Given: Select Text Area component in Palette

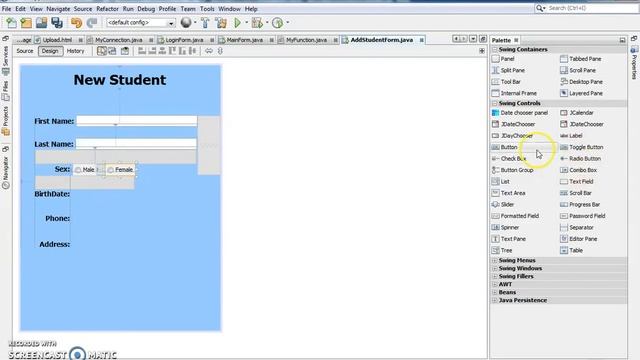Looking at the screenshot, I should point(509,193).
